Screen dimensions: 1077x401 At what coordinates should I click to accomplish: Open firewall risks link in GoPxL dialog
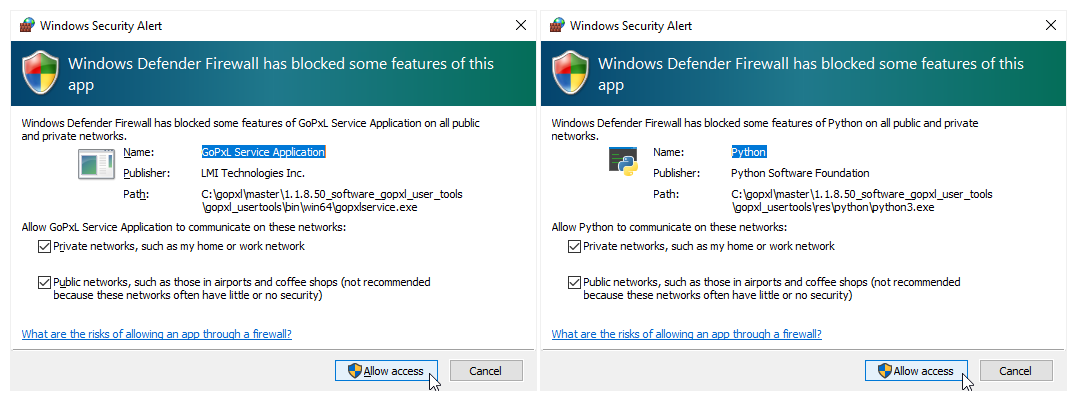(156, 334)
